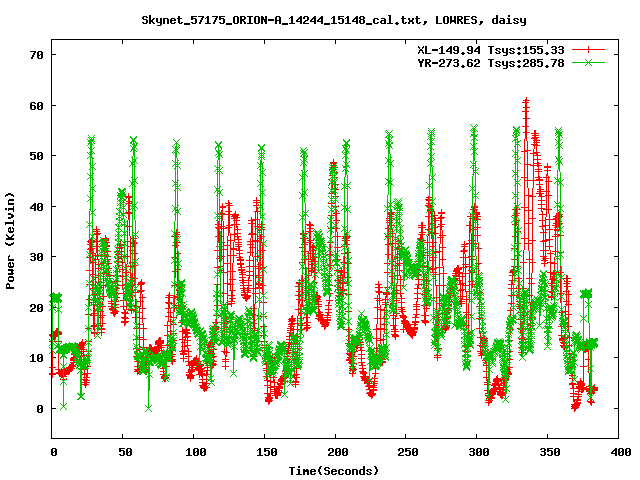Screen dimensions: 640x480
Task: Click the green outlier point at zero near 68 seconds
Action: tap(149, 408)
